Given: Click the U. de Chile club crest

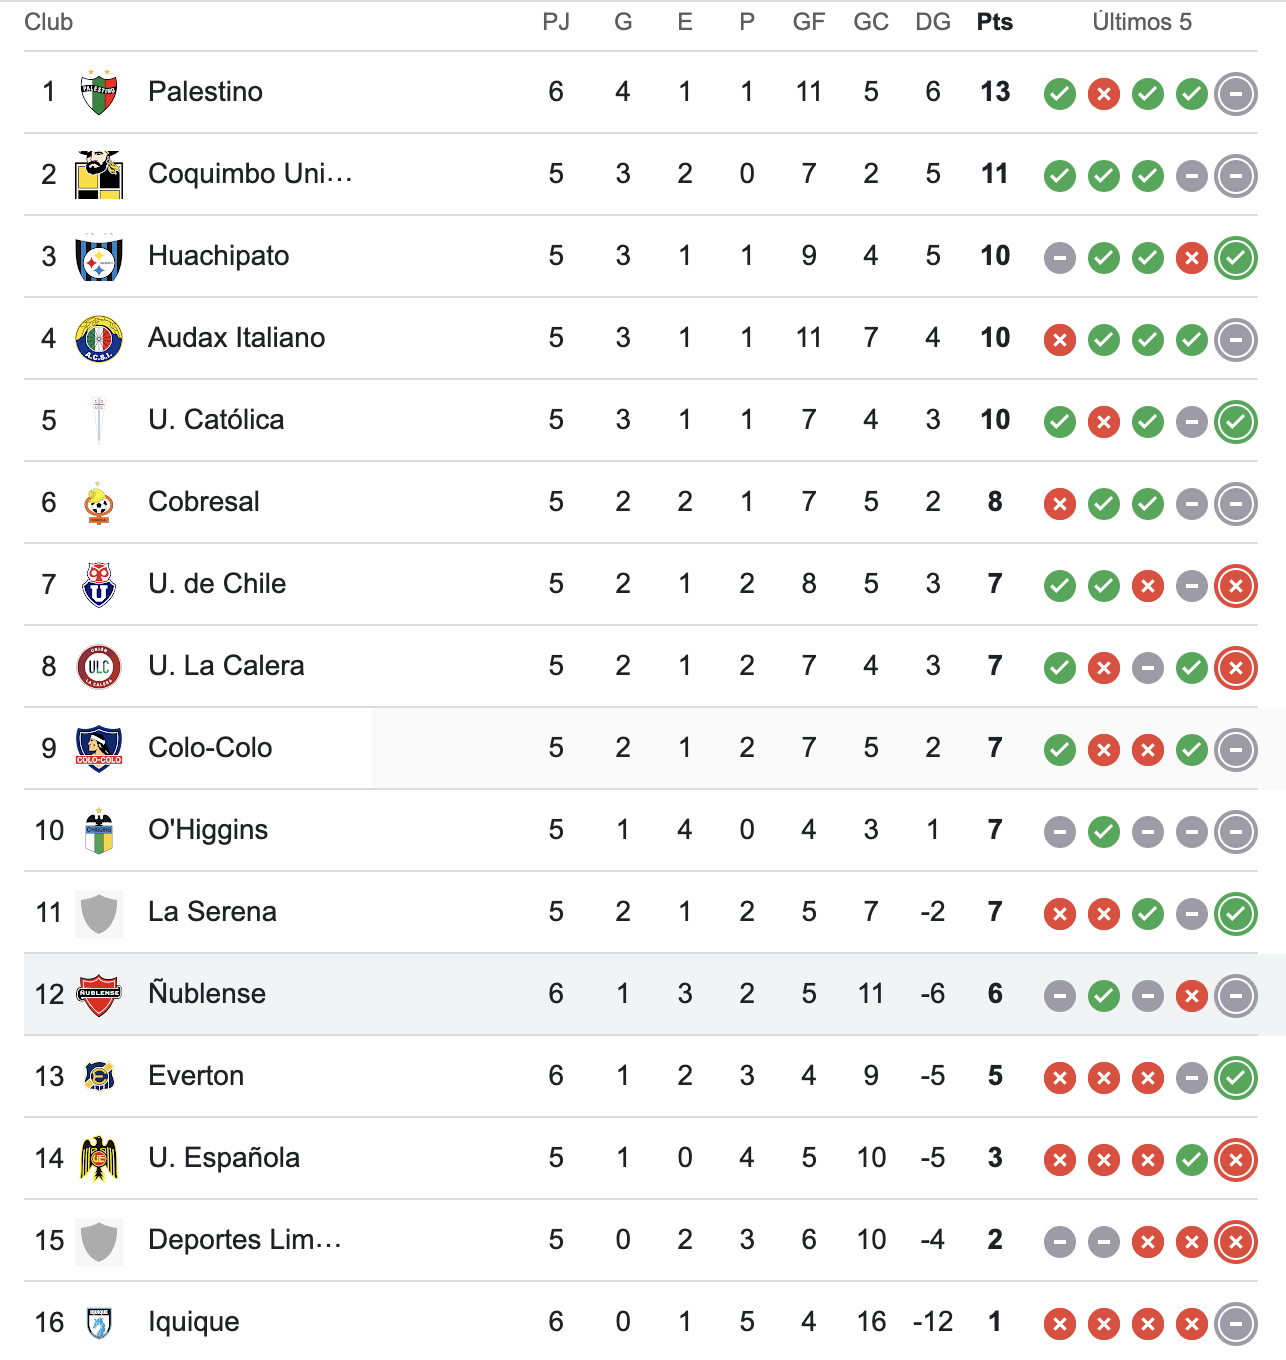Looking at the screenshot, I should point(99,585).
